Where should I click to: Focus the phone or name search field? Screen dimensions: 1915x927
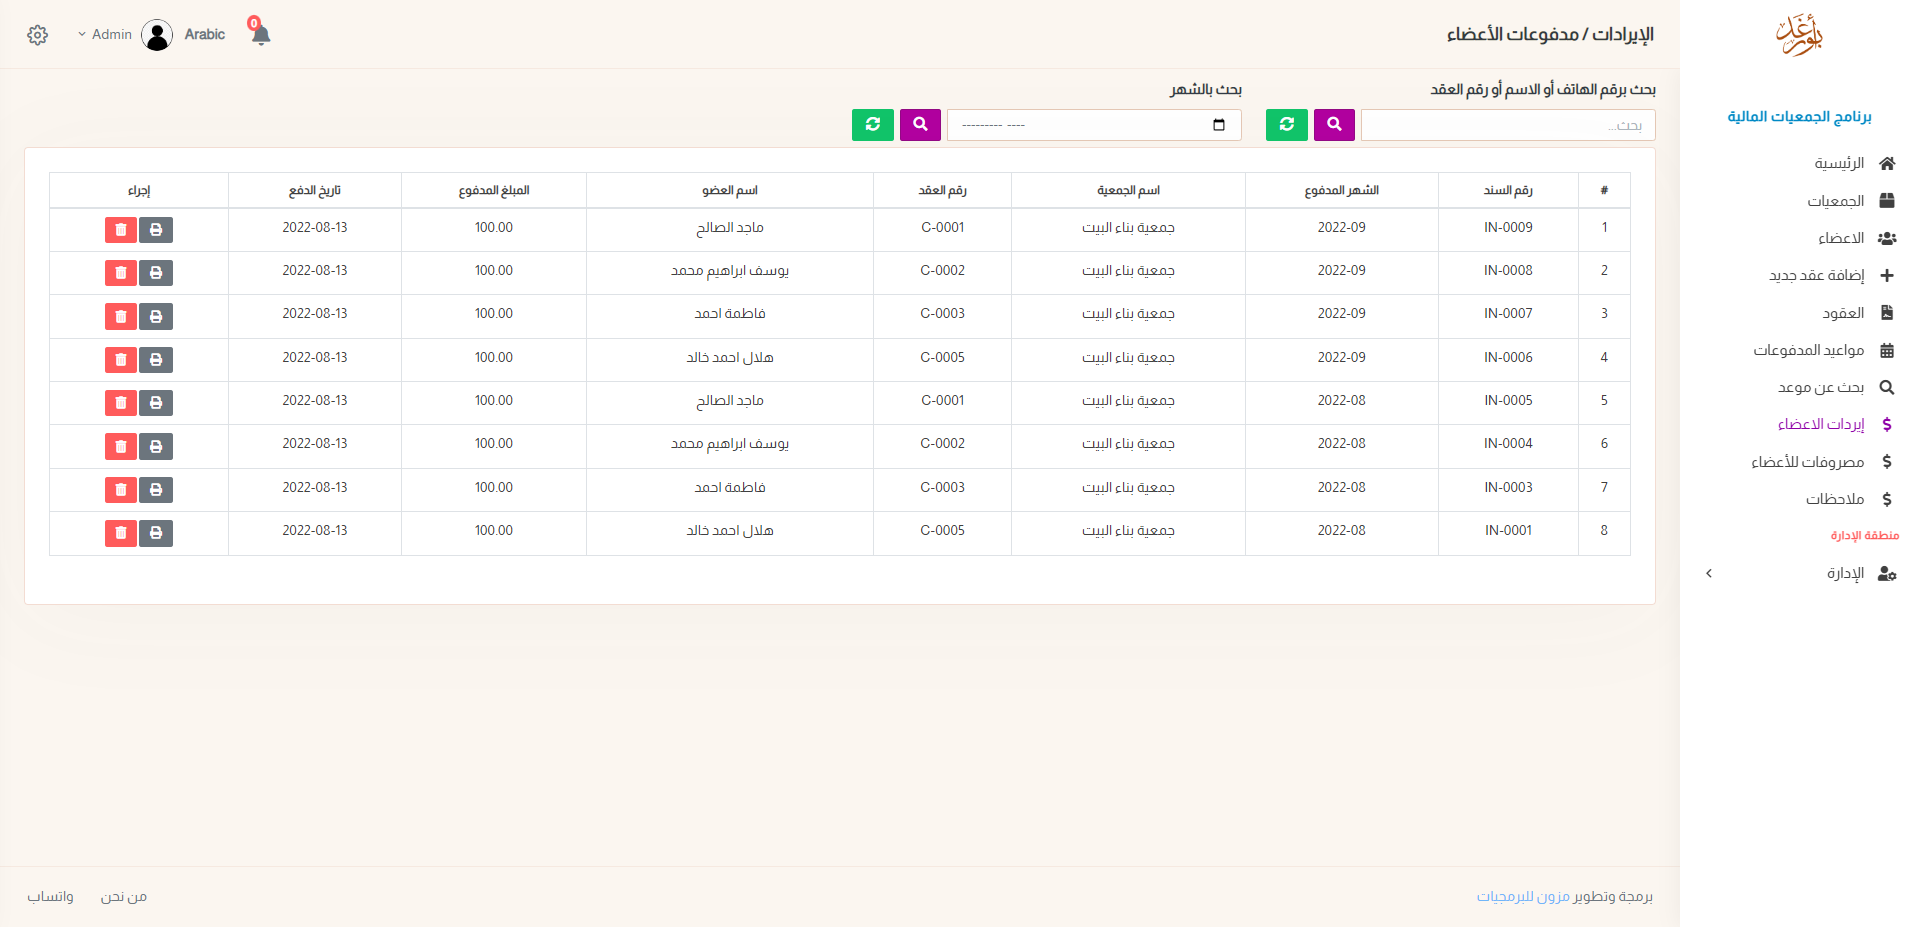pos(1507,125)
